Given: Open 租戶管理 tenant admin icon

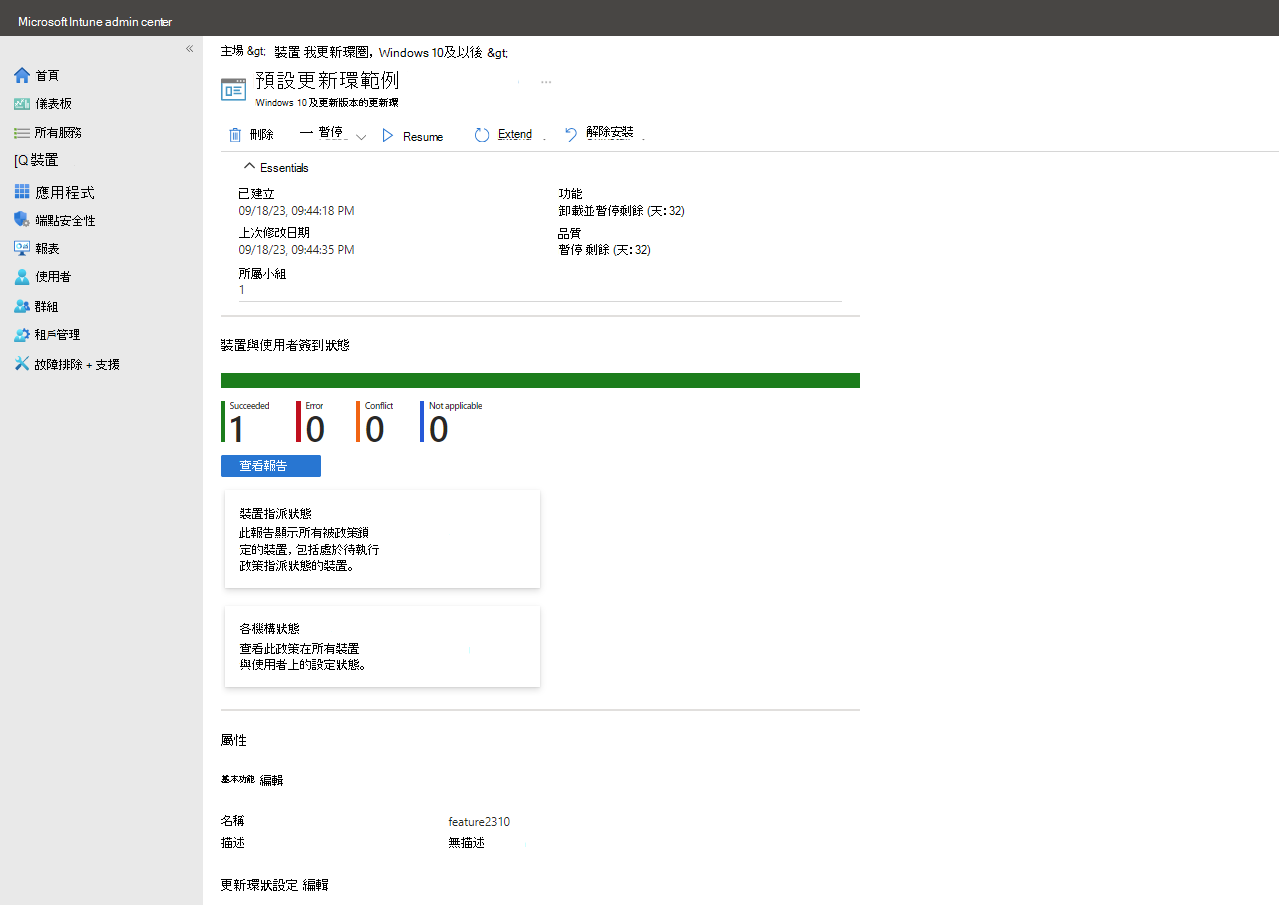Looking at the screenshot, I should [22, 335].
